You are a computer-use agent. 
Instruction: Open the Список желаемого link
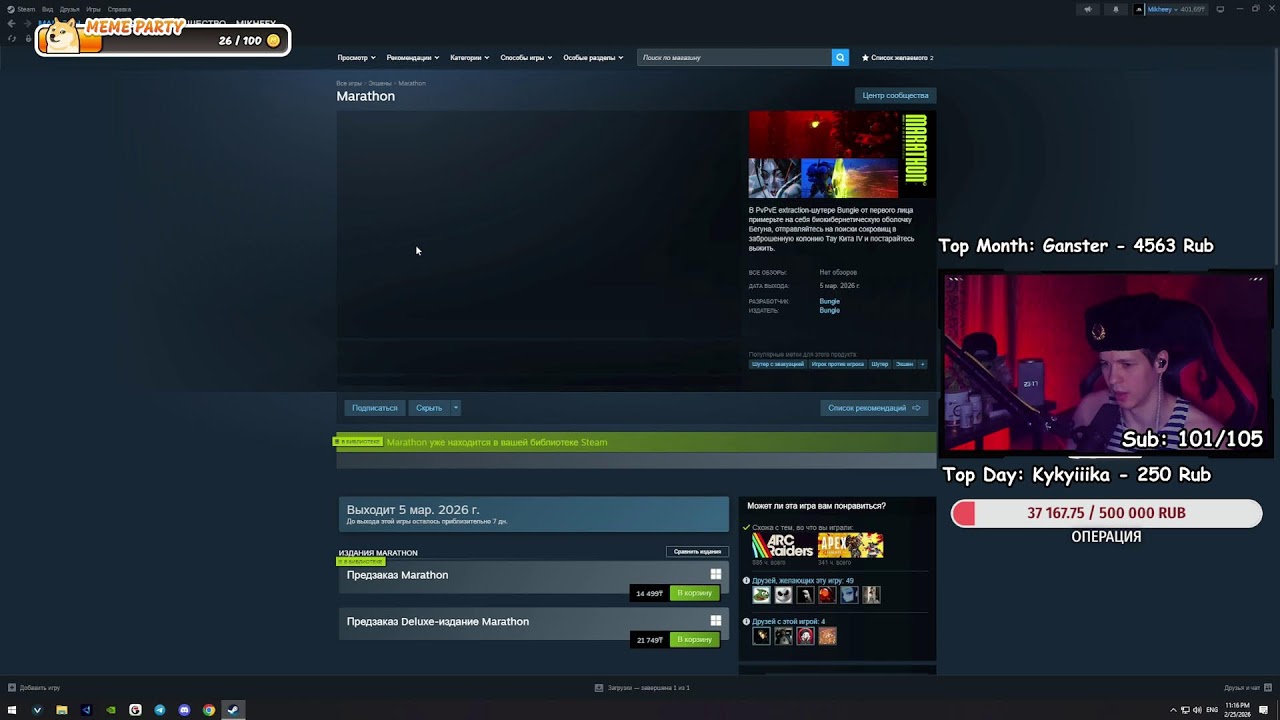click(901, 58)
